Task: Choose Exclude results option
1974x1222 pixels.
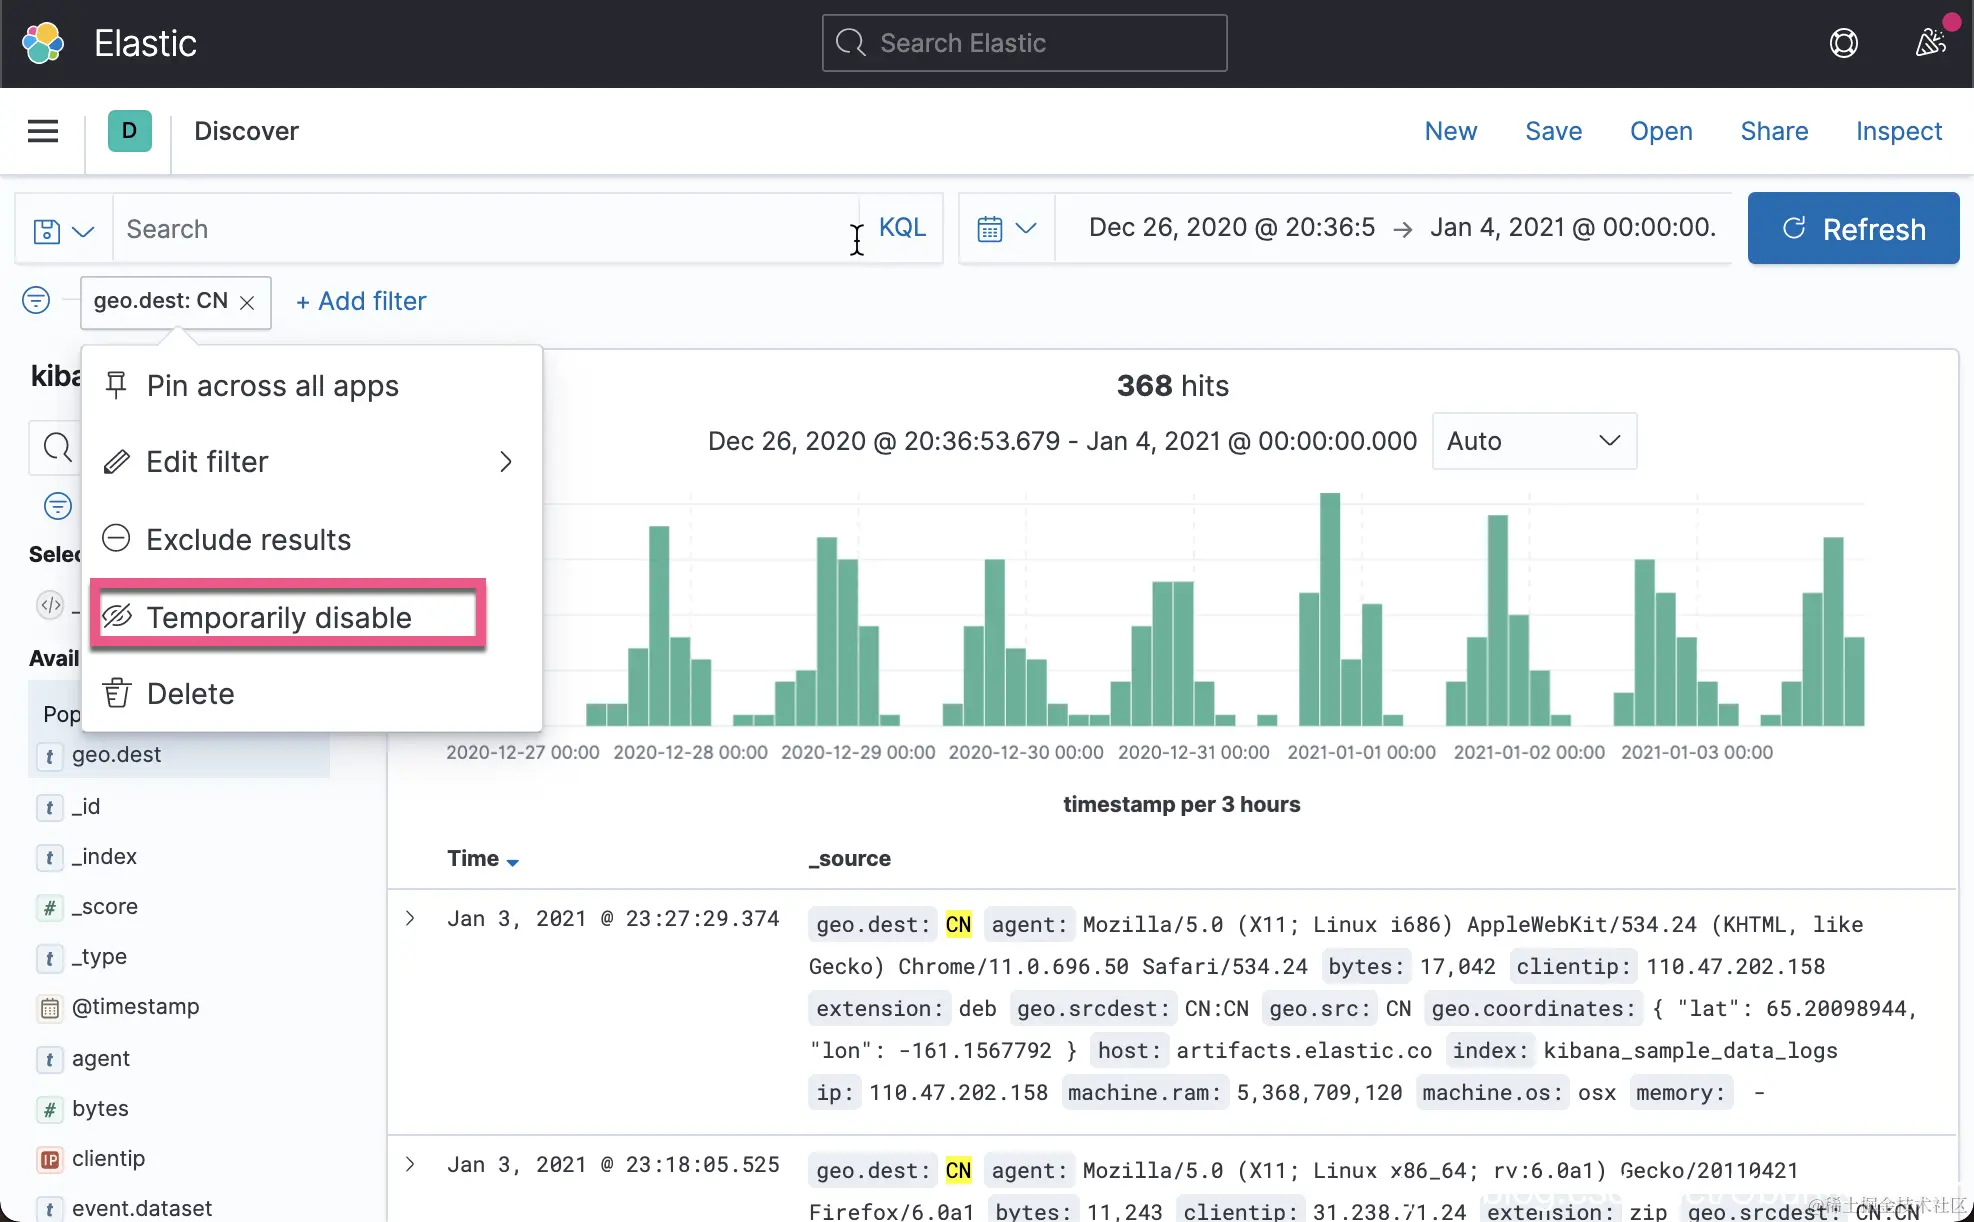Action: point(248,540)
